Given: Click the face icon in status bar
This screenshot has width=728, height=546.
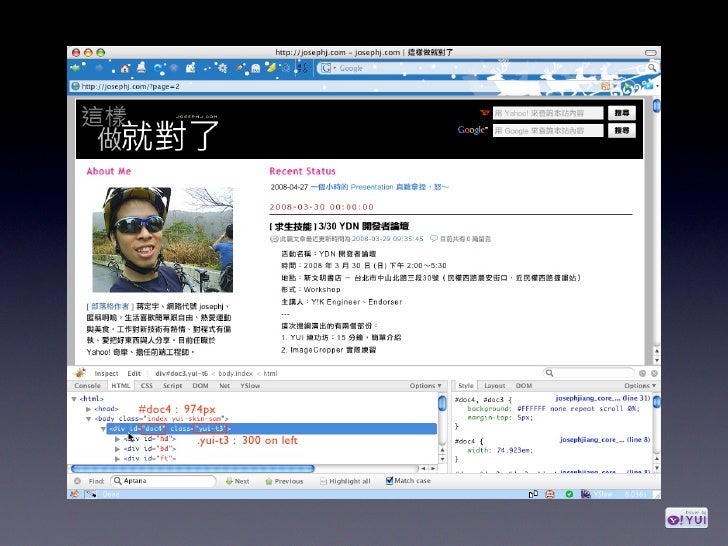Looking at the screenshot, I should coord(550,494).
